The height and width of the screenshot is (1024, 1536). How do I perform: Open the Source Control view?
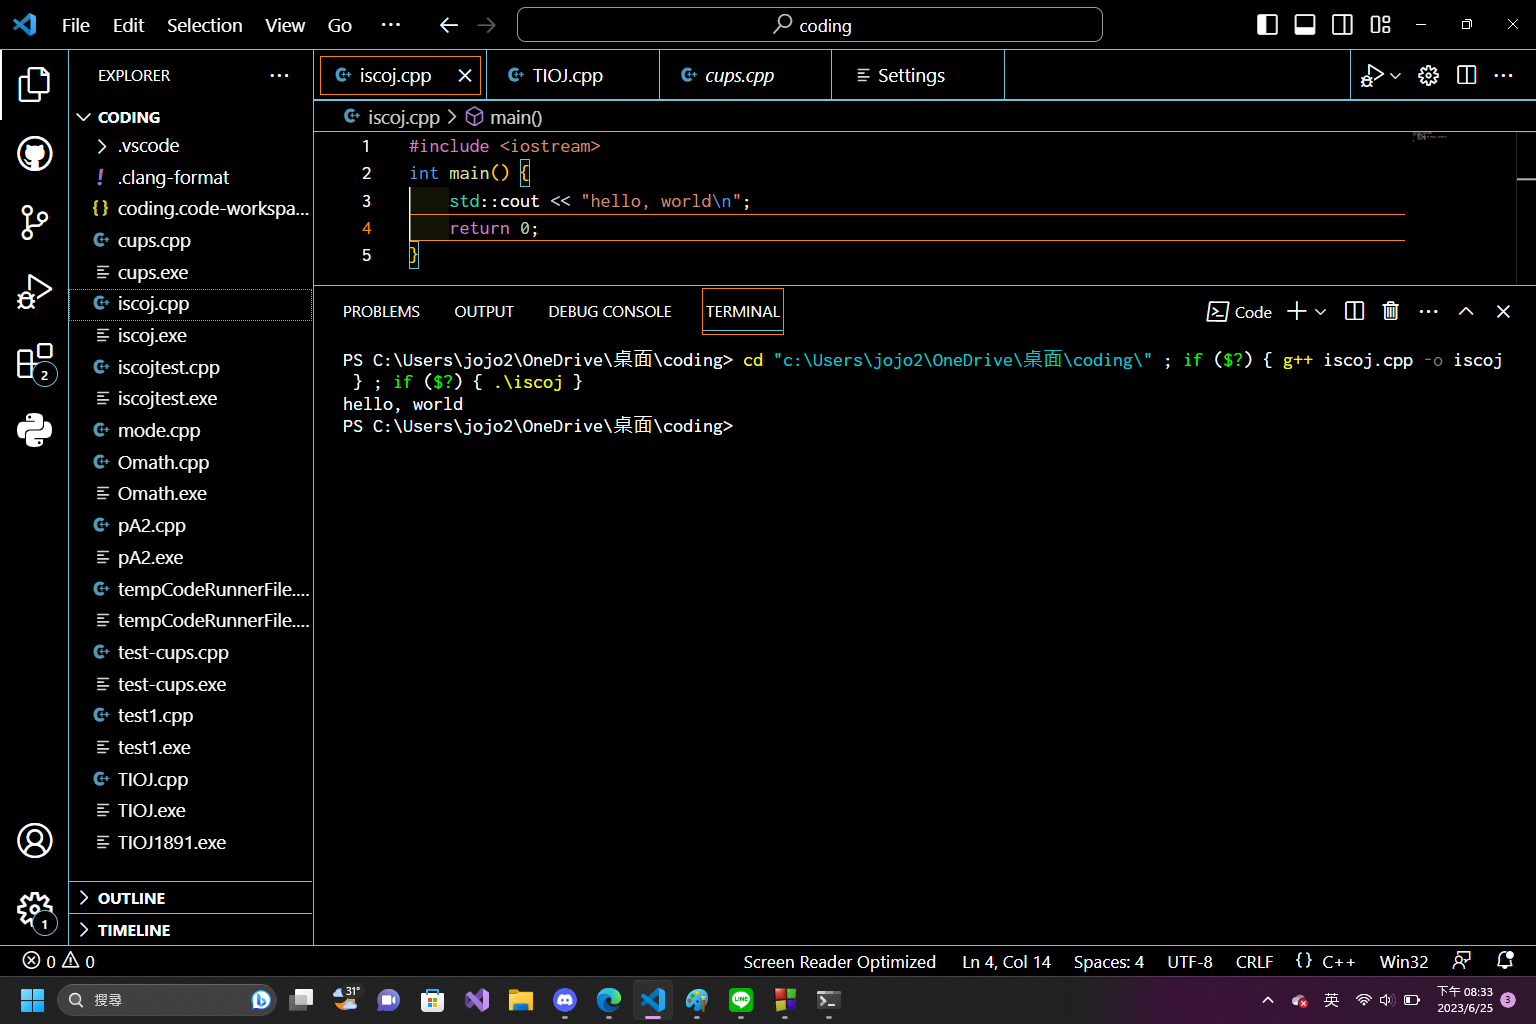click(x=34, y=222)
